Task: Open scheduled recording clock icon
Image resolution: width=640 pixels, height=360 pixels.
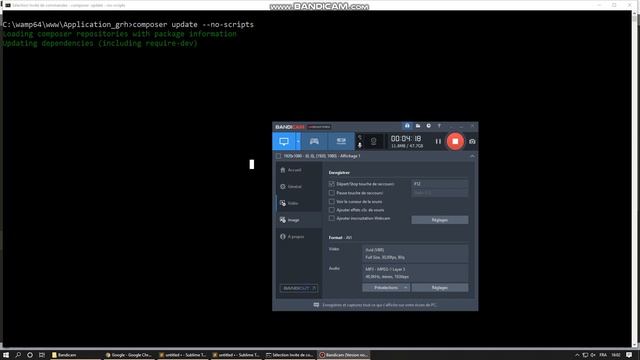Action: tap(429, 126)
